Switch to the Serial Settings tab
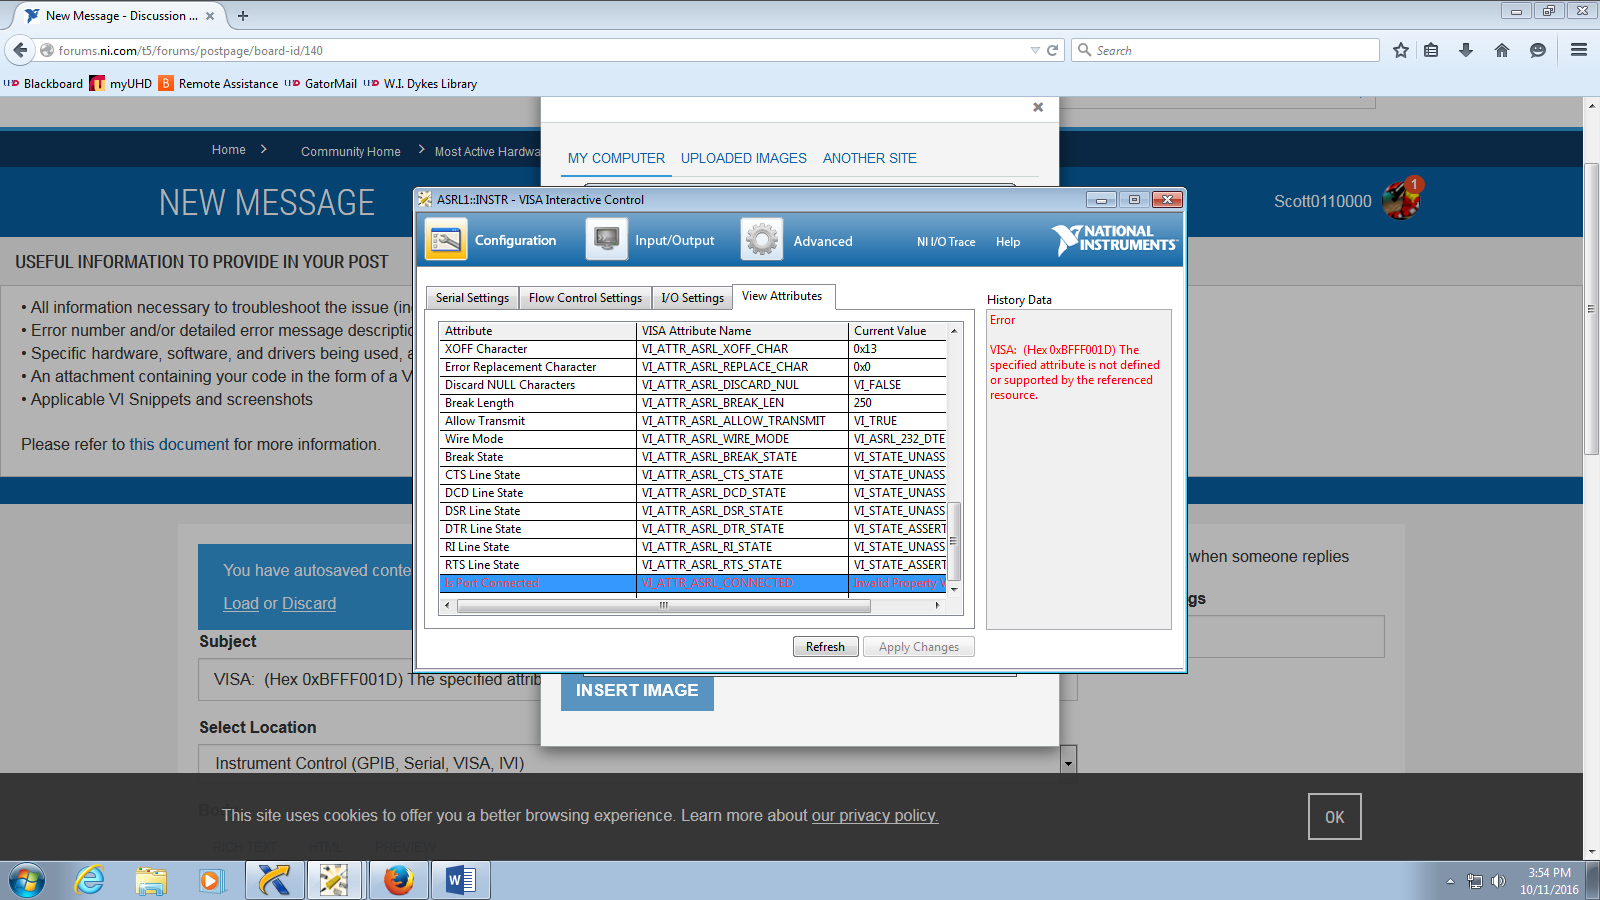Image resolution: width=1600 pixels, height=900 pixels. click(472, 298)
